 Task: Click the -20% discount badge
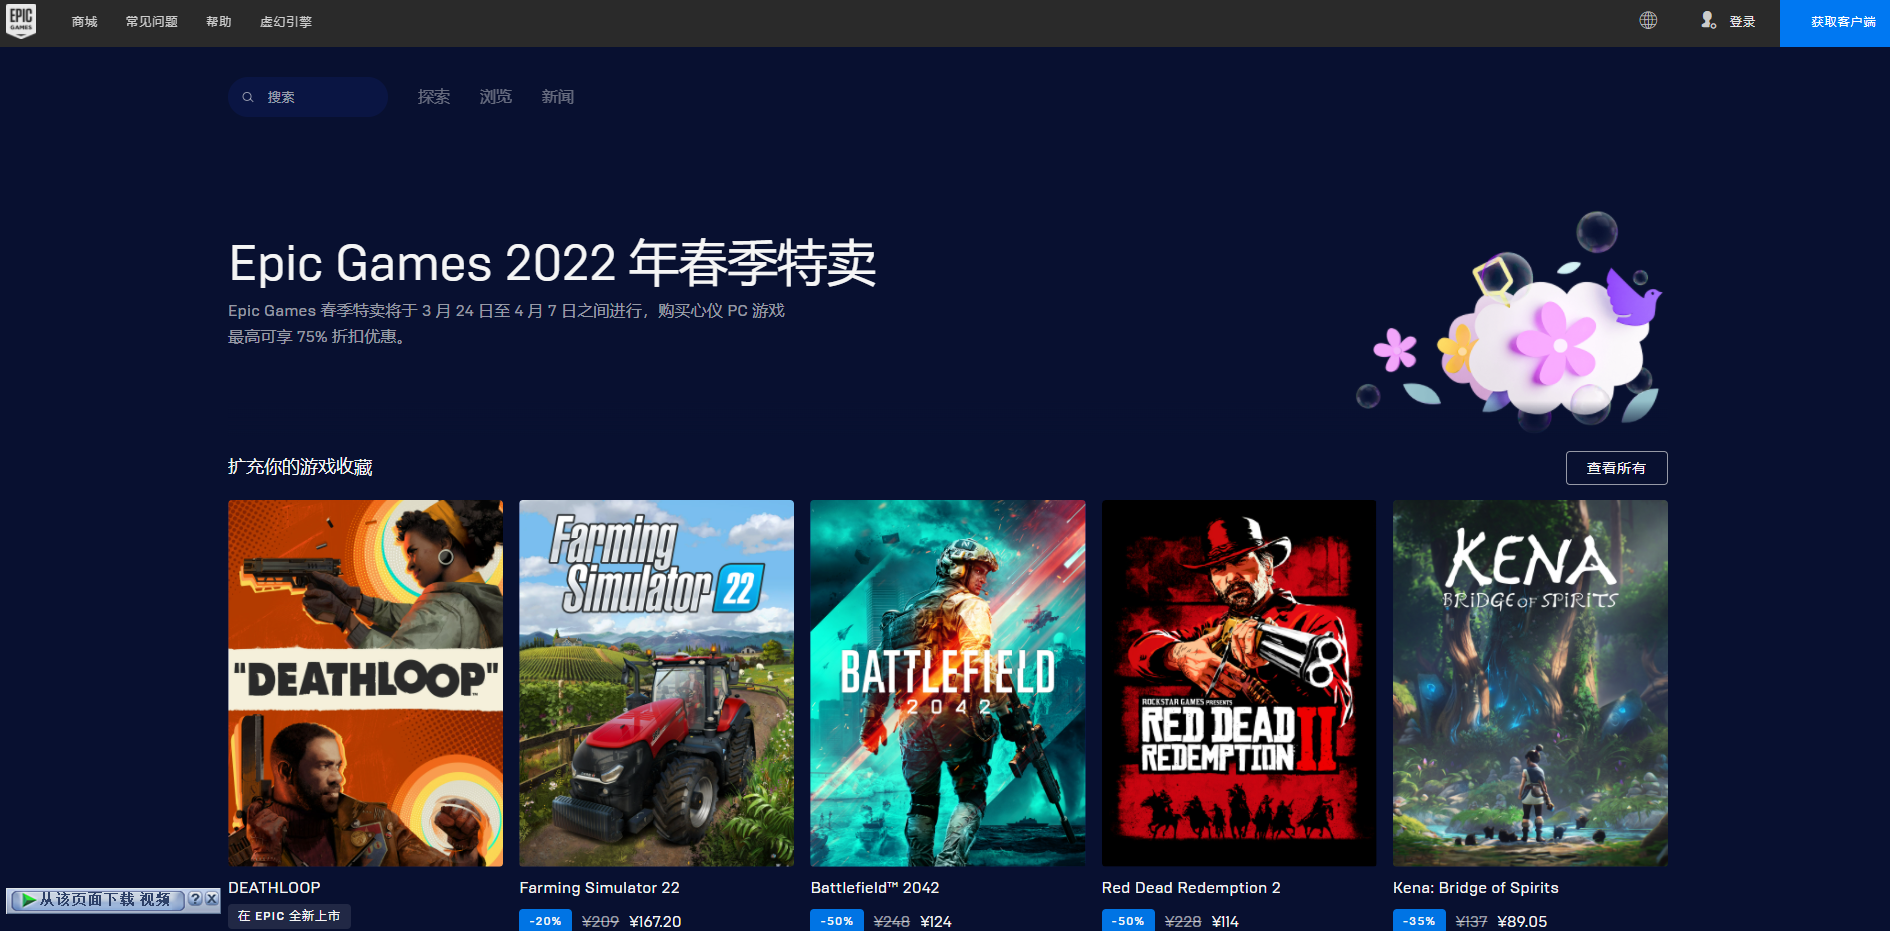(545, 921)
